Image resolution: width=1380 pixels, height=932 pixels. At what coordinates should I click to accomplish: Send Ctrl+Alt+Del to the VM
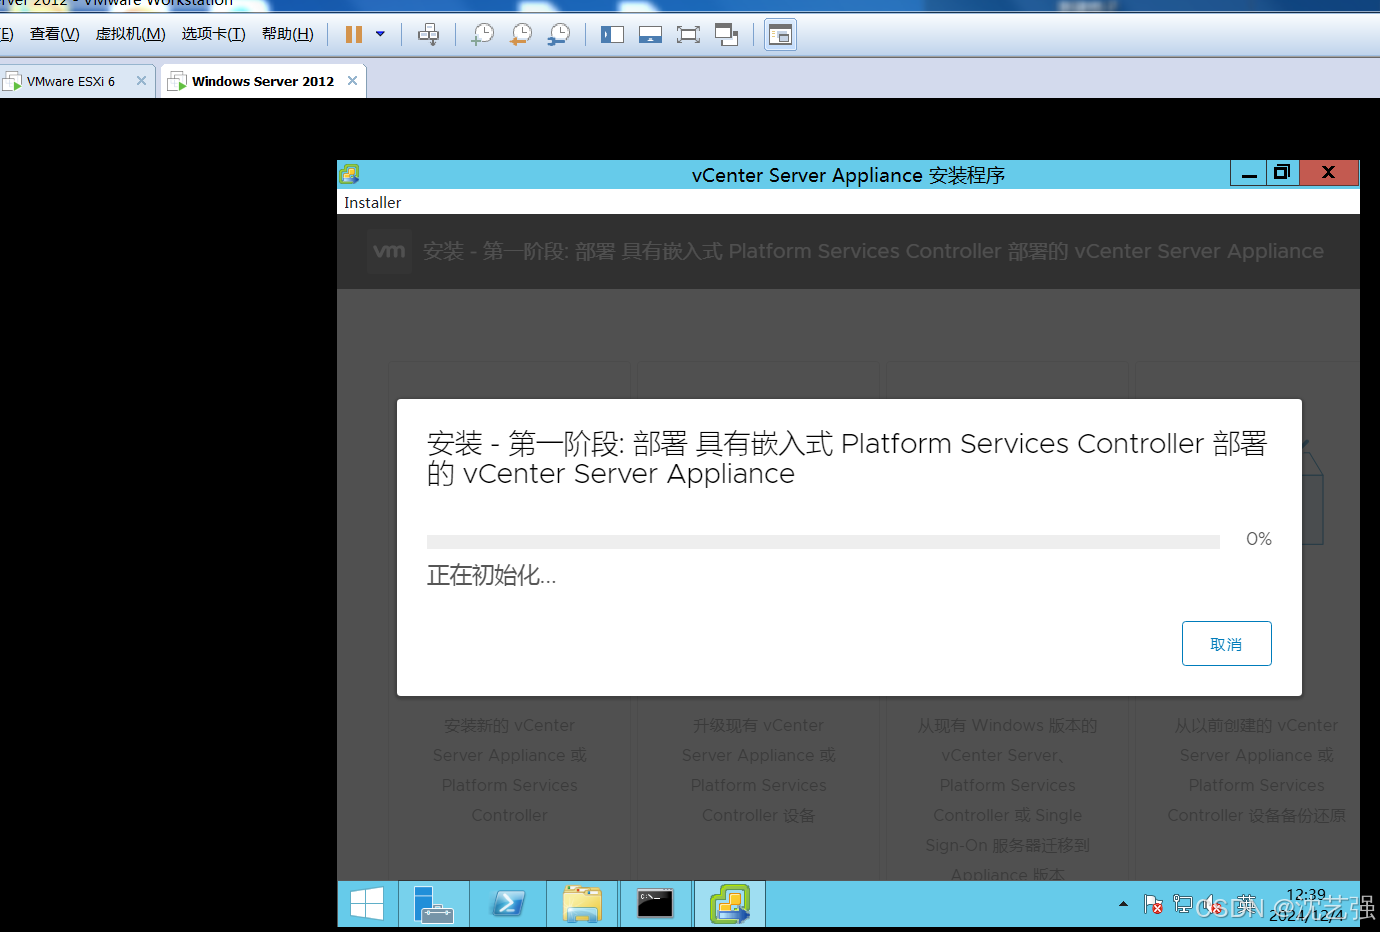[428, 35]
